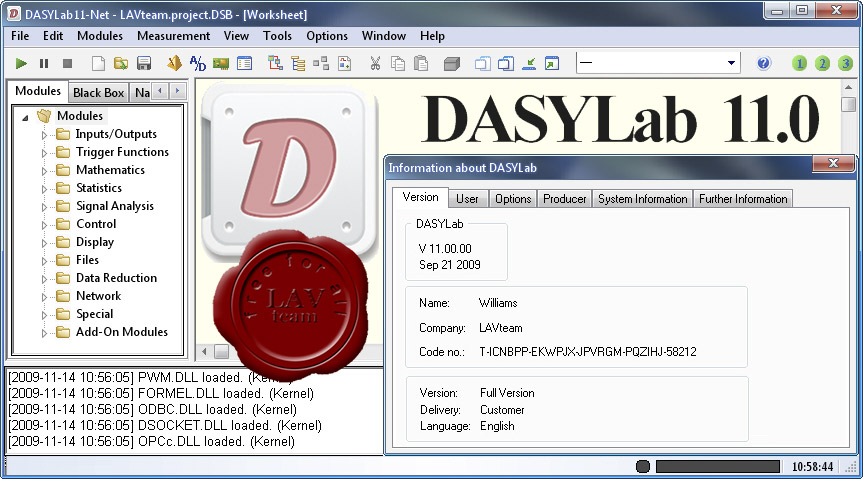Click the blue list window toolbar icon
Screen dimensions: 863x479
[x=244, y=64]
